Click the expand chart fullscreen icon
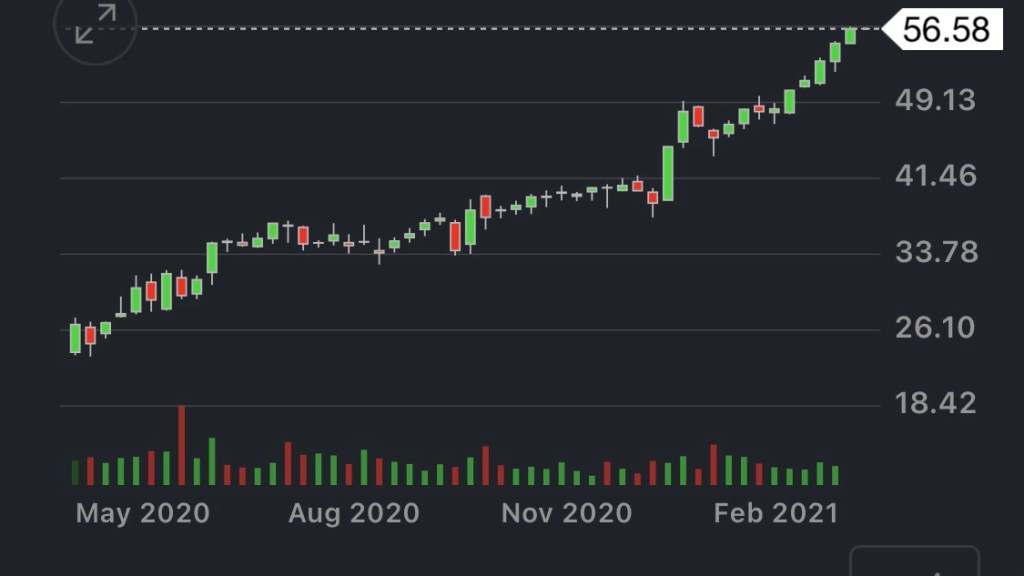Screen dimensions: 1024x576 coord(95,25)
